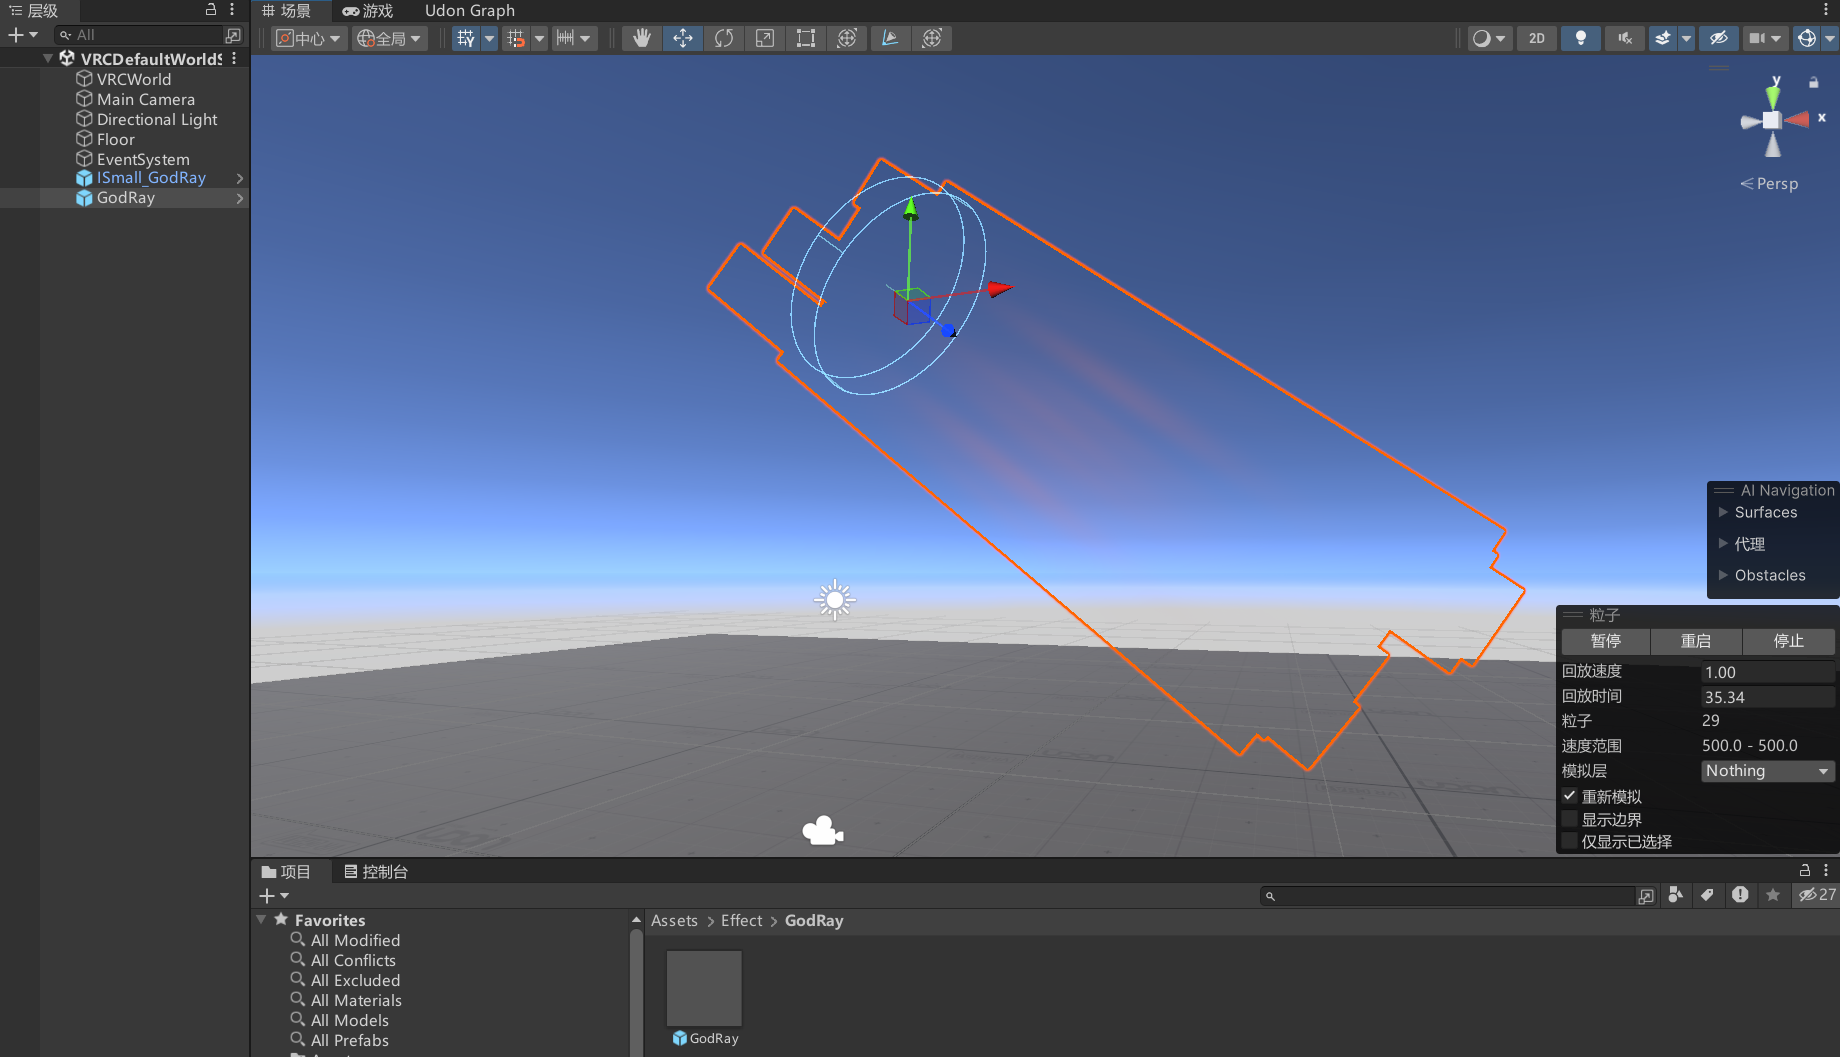Toggle scene lighting bulb icon
This screenshot has height=1057, width=1840.
[x=1581, y=38]
